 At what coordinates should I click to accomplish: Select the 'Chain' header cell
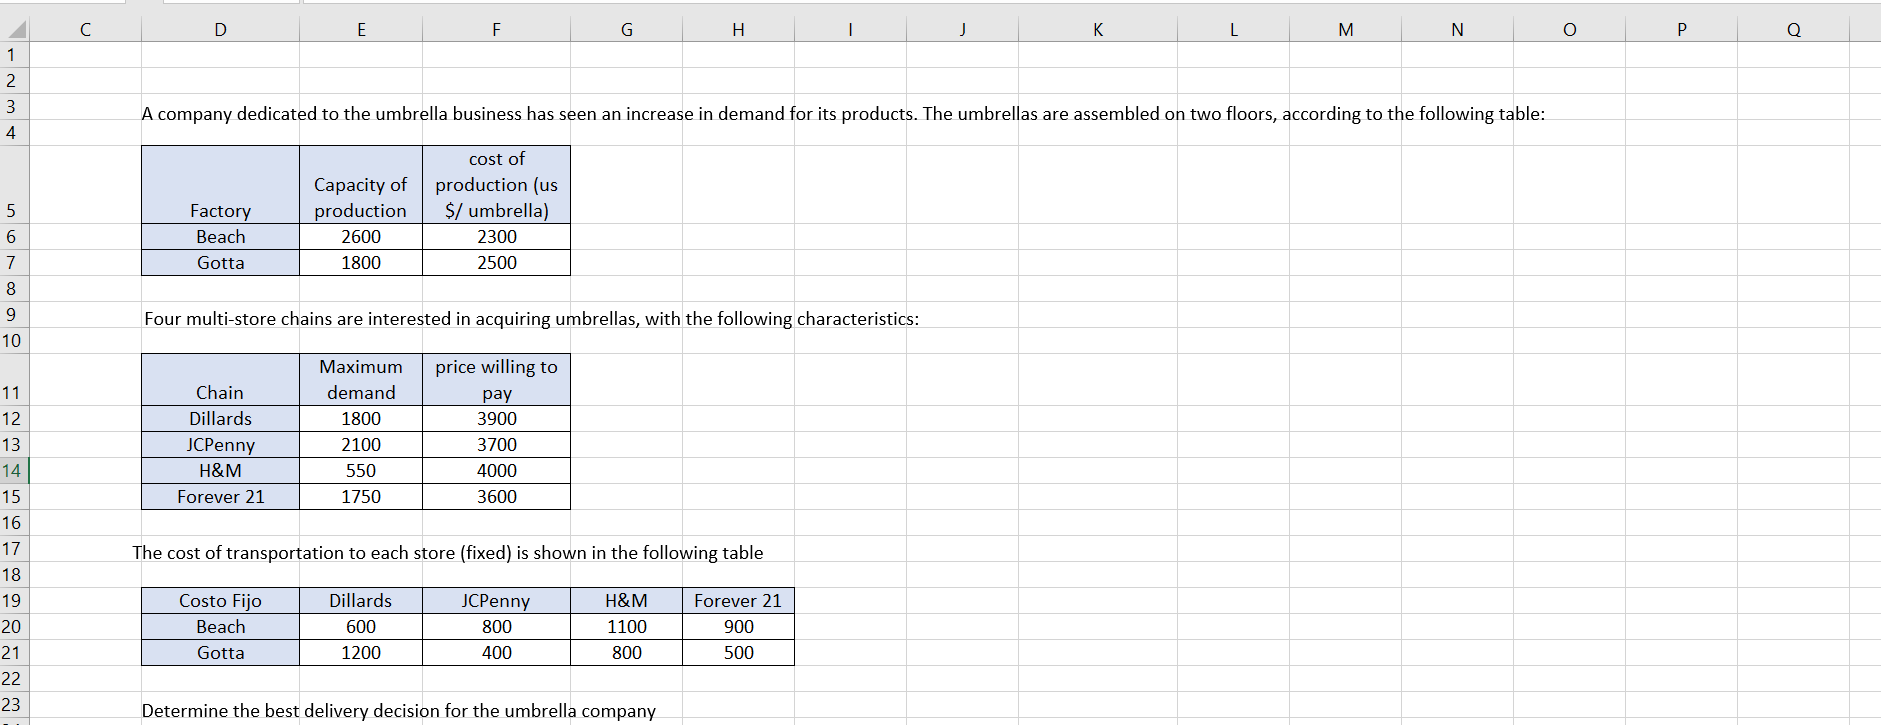coord(220,379)
